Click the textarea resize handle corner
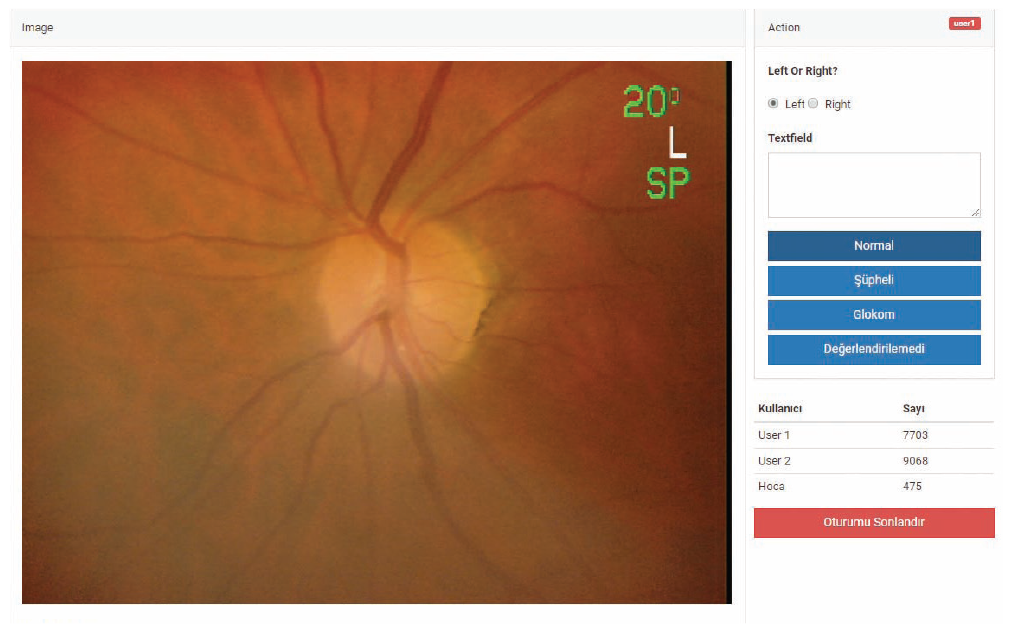 (x=976, y=212)
